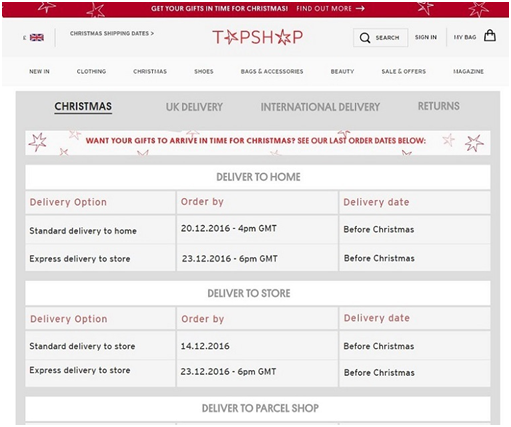The height and width of the screenshot is (427, 511).
Task: Click the UK flag country selector
Action: click(37, 37)
